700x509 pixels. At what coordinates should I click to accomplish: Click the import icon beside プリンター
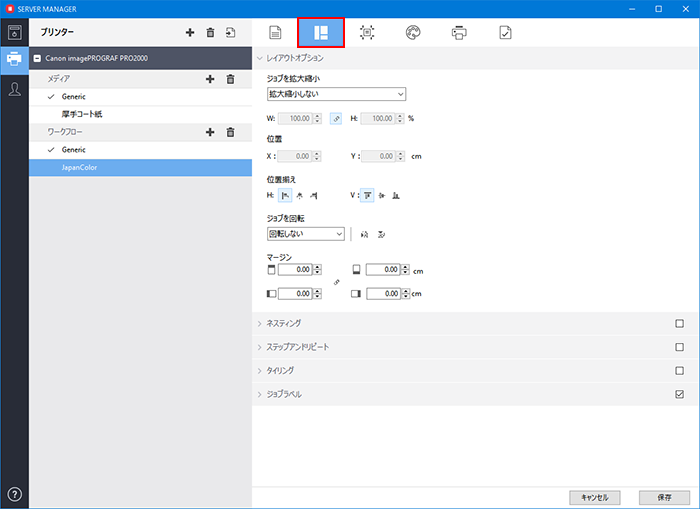(x=230, y=33)
